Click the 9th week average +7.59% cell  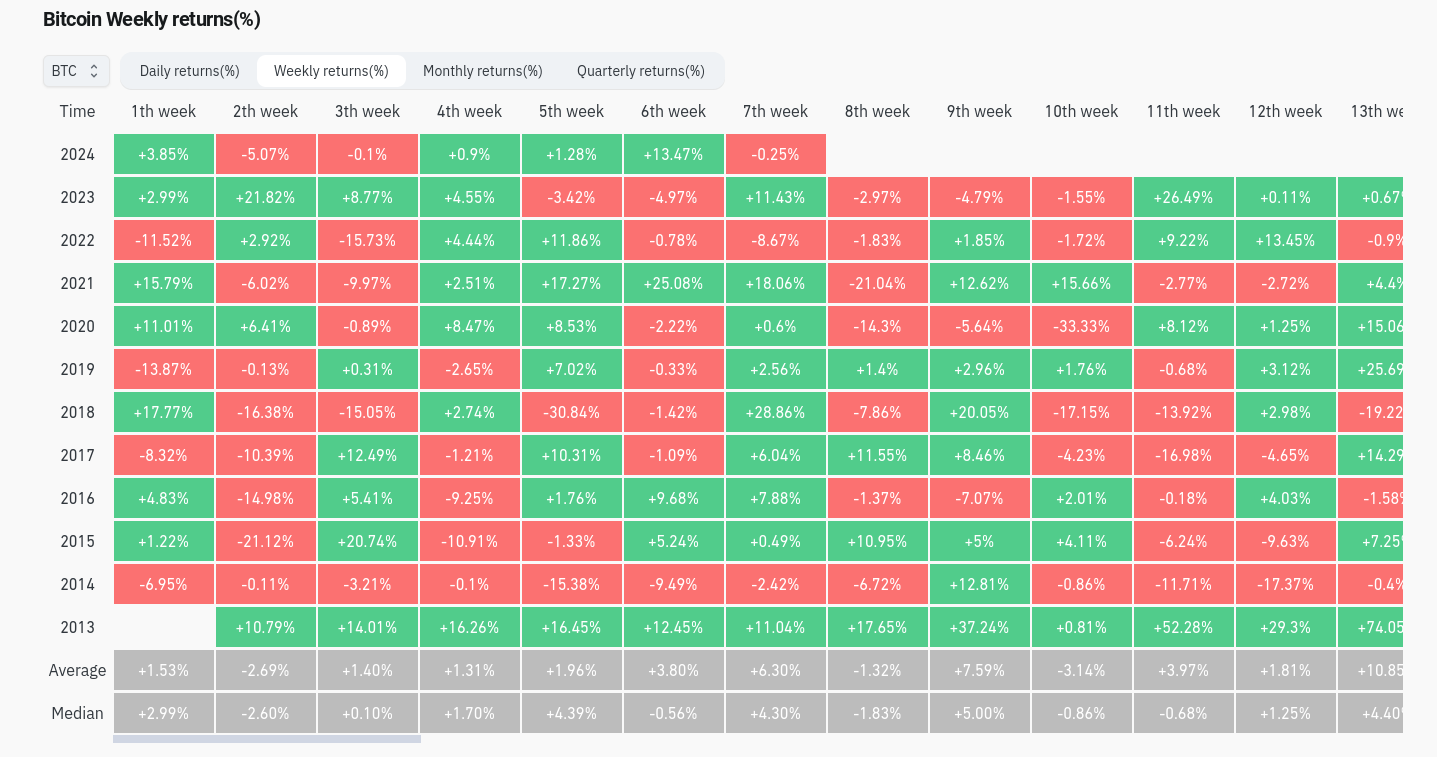point(980,670)
